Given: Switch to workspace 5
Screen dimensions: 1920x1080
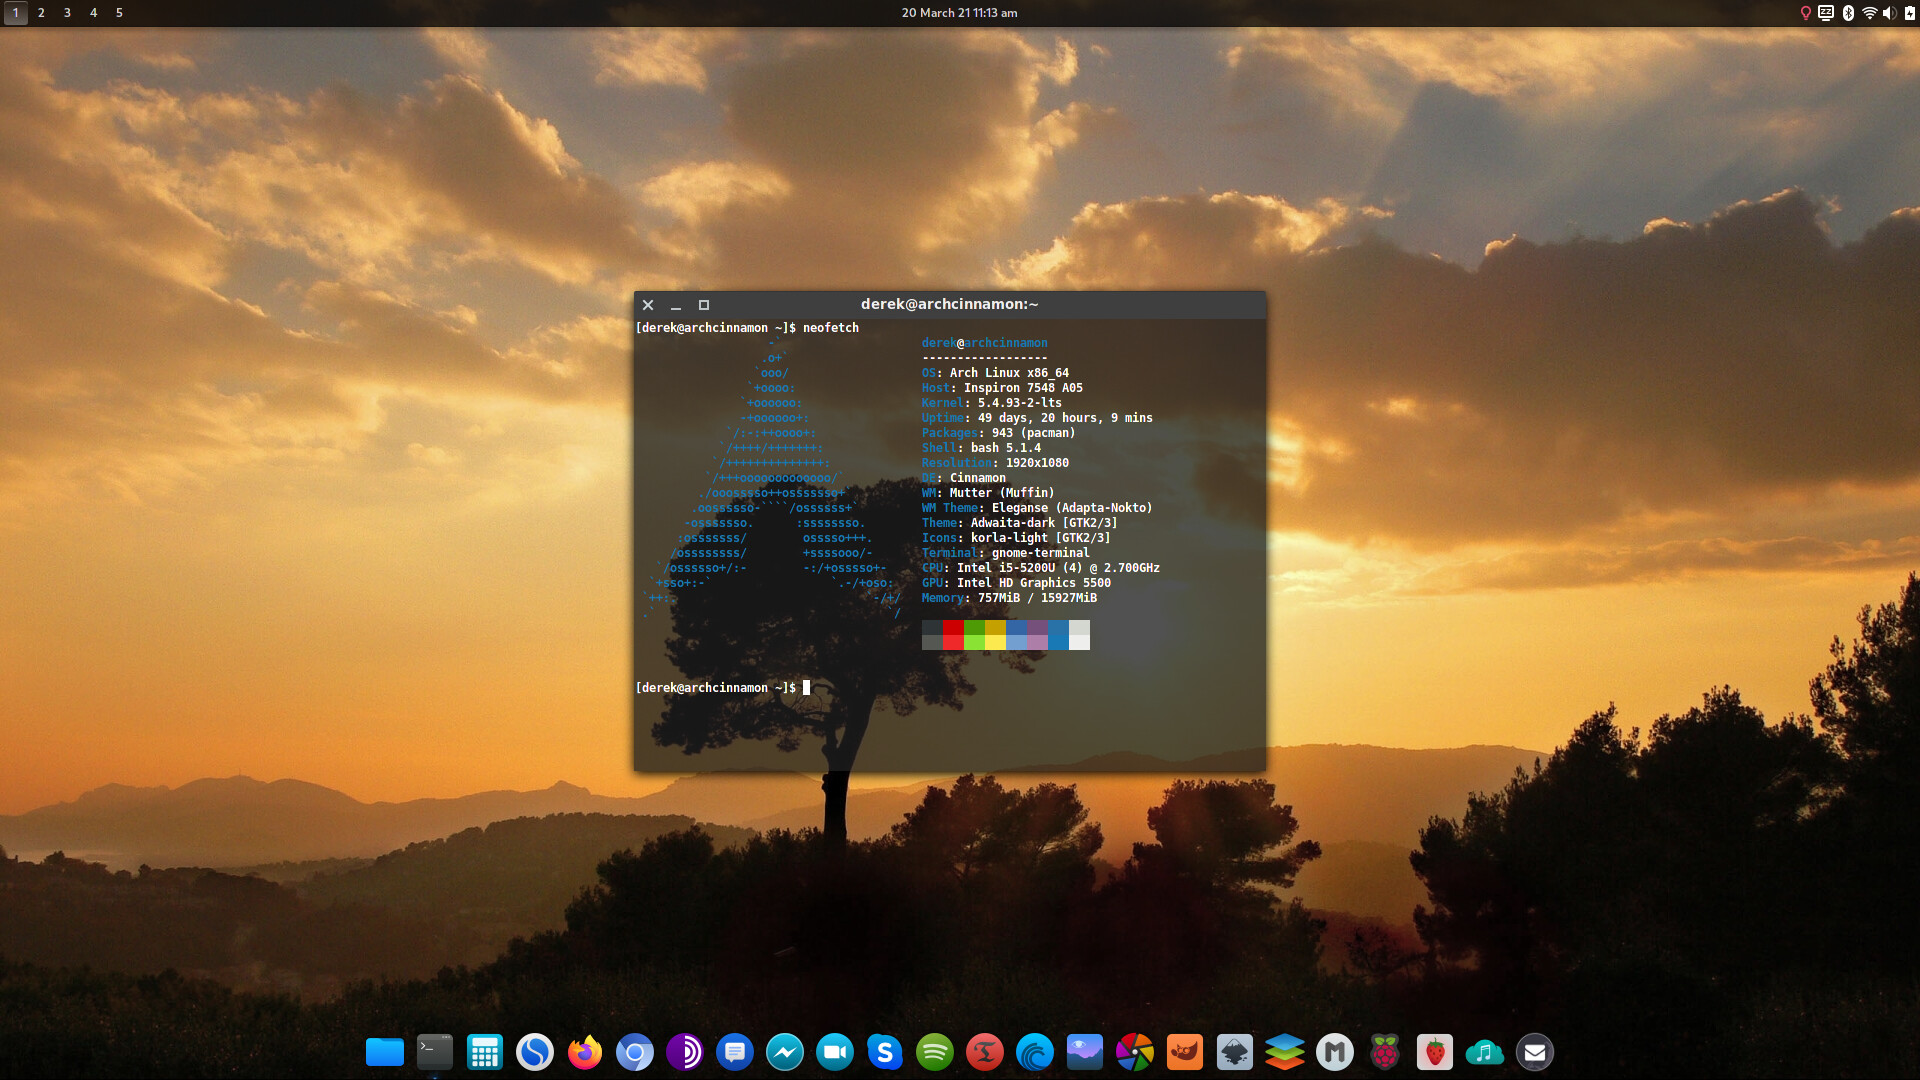Looking at the screenshot, I should (x=118, y=13).
